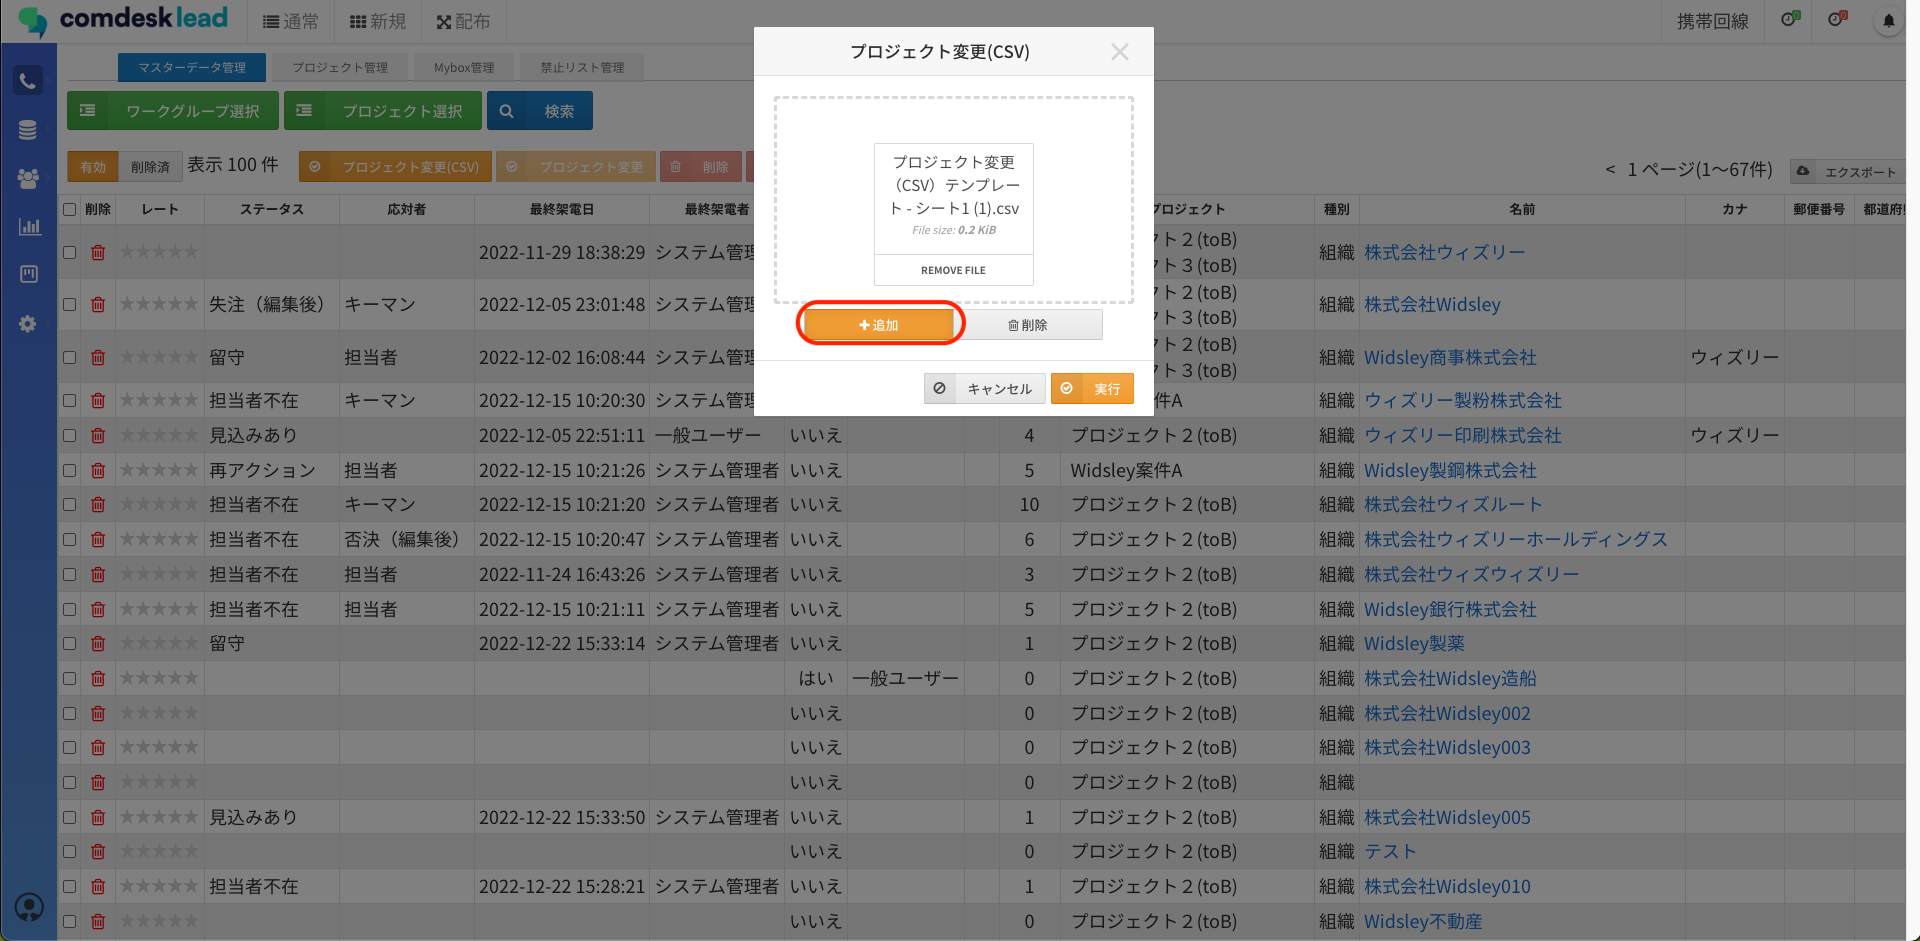Open the プロジェクト選択 selector
1920x941 pixels.
pos(383,111)
